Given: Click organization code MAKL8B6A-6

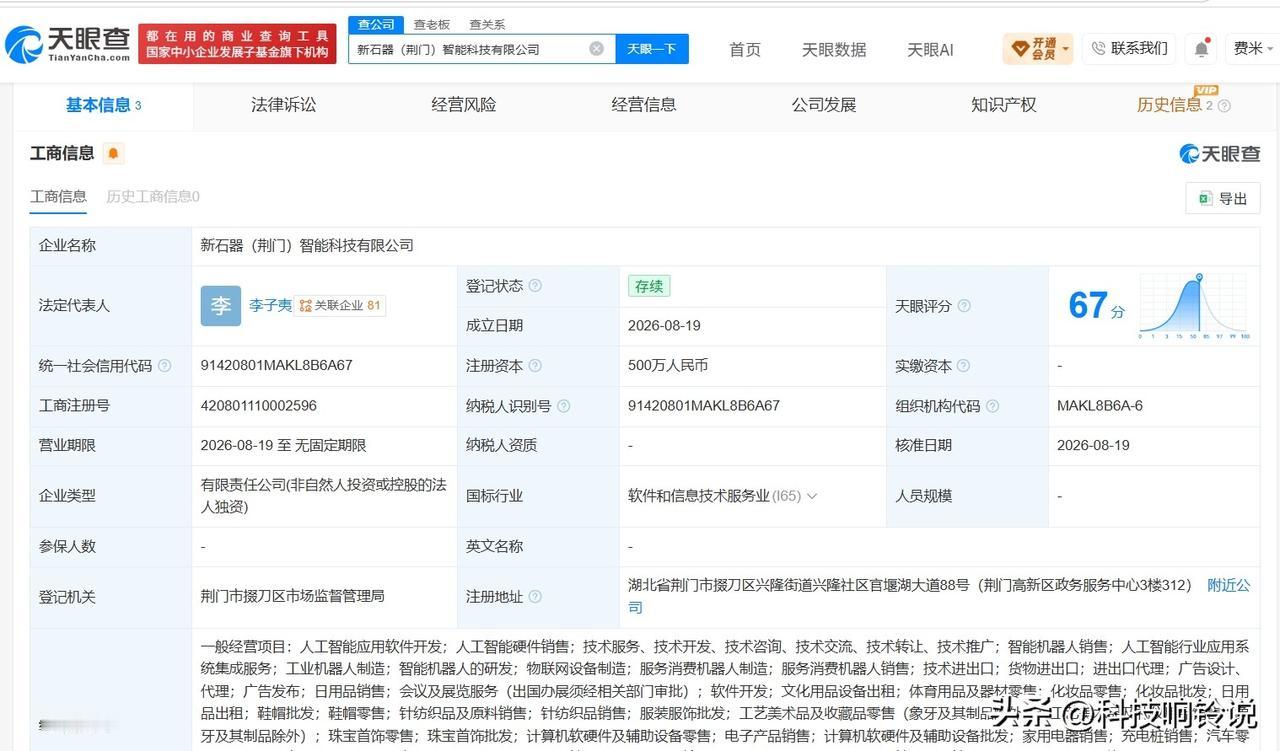Looking at the screenshot, I should pos(1100,406).
